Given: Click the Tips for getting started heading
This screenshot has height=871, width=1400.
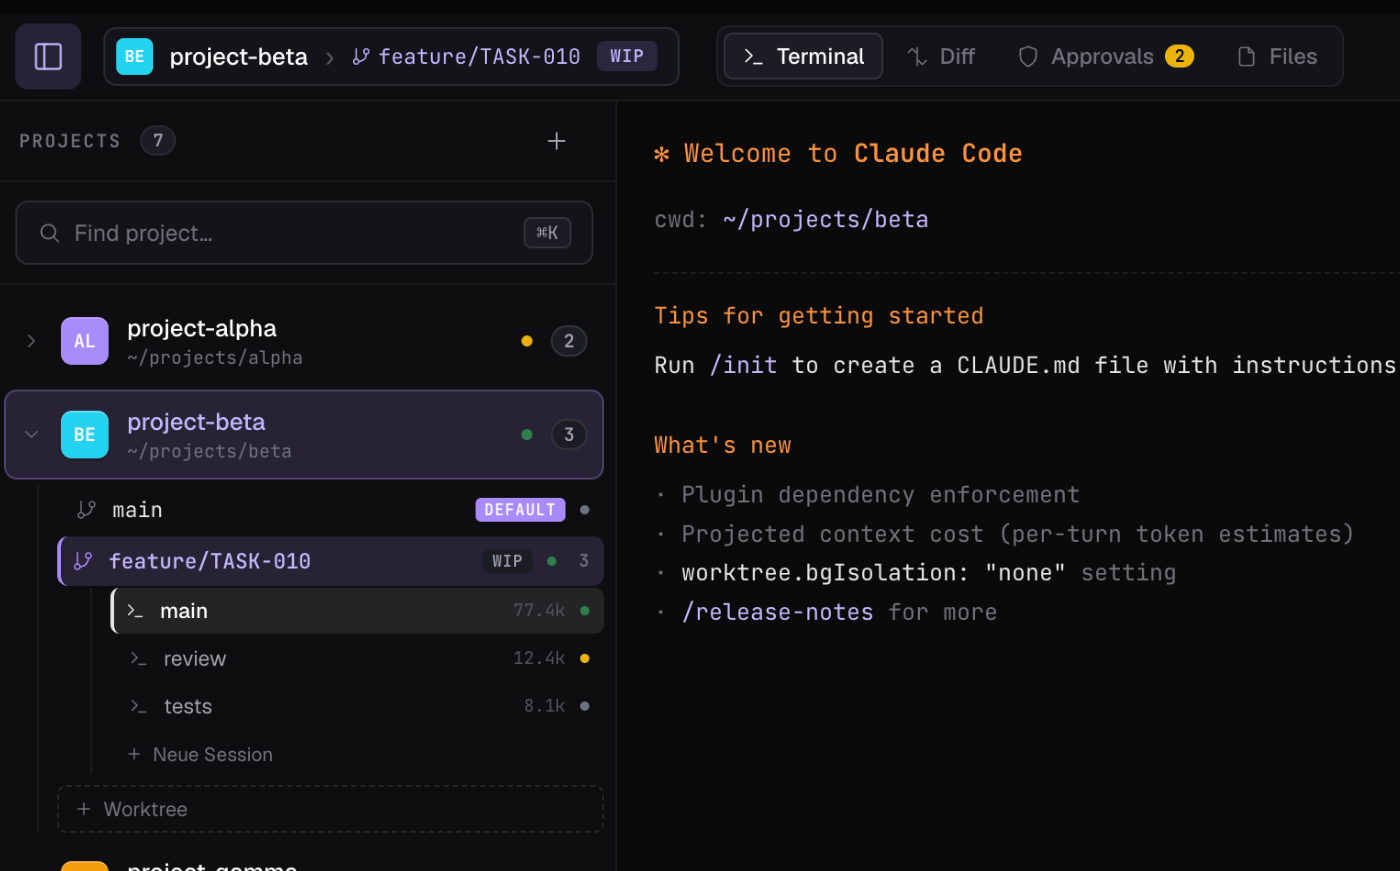Looking at the screenshot, I should pos(819,316).
